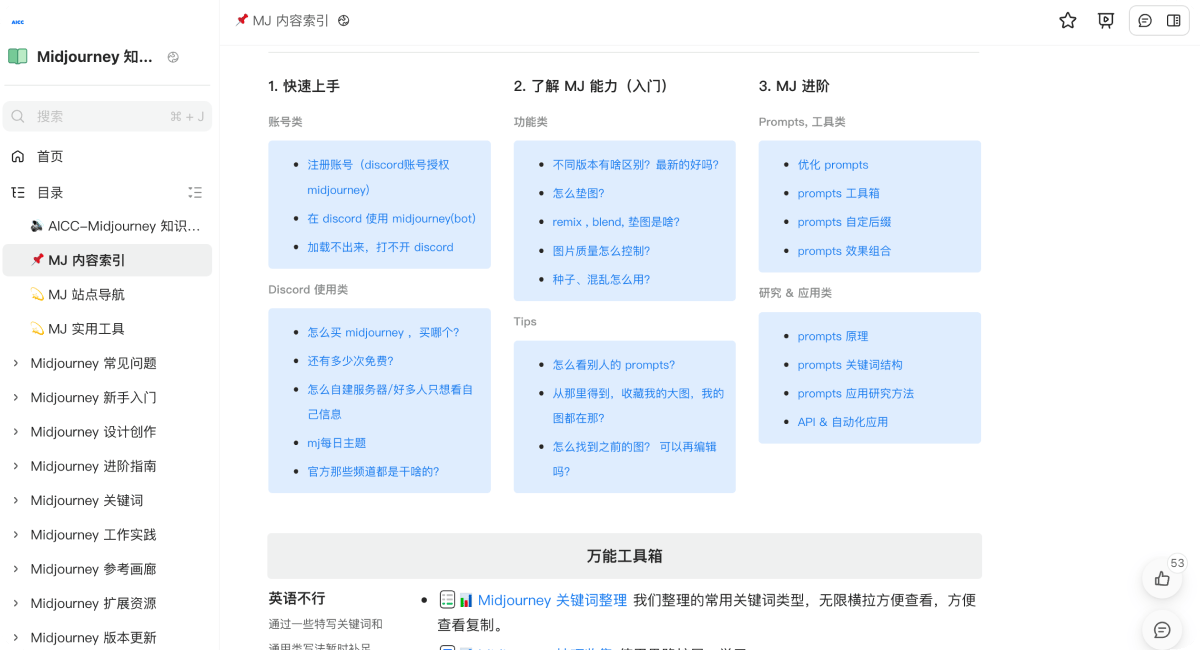Click the Midjourney 知... knowledge base title

point(95,57)
